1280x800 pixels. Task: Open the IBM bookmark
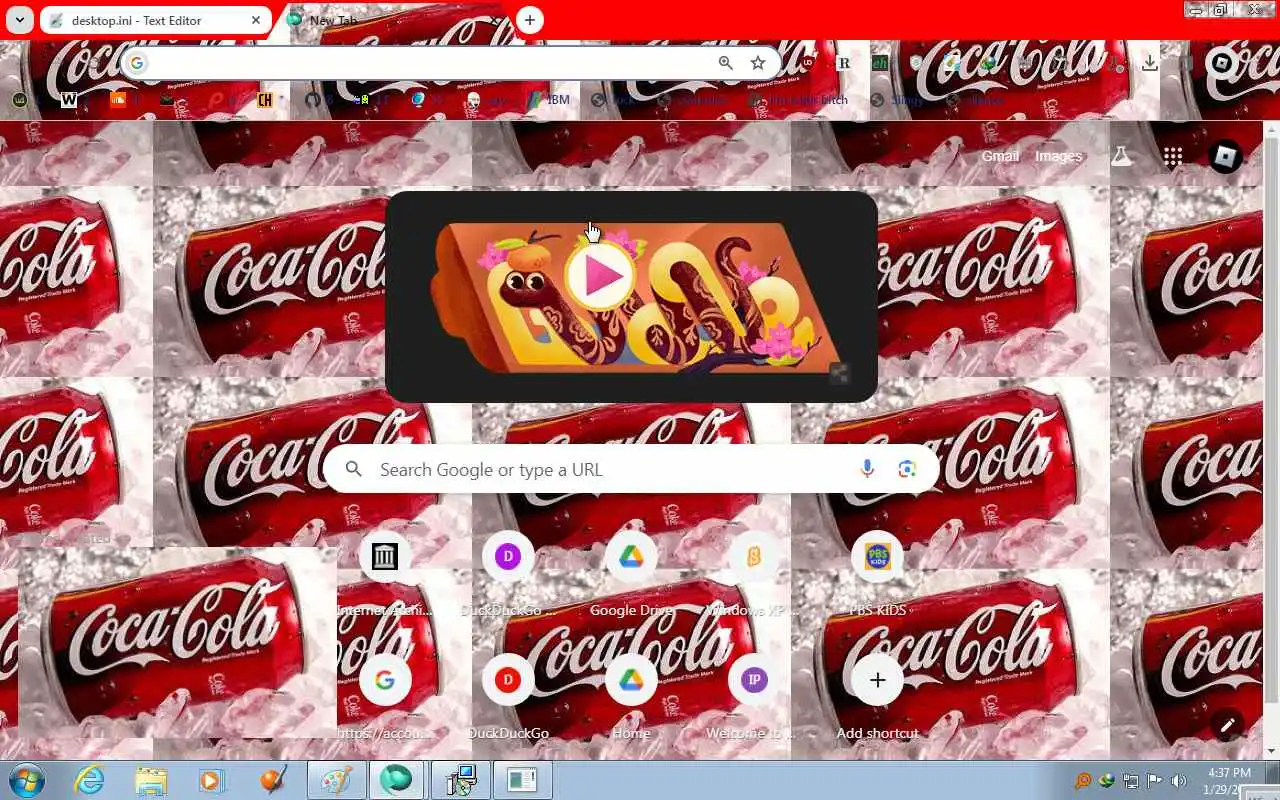pyautogui.click(x=548, y=100)
